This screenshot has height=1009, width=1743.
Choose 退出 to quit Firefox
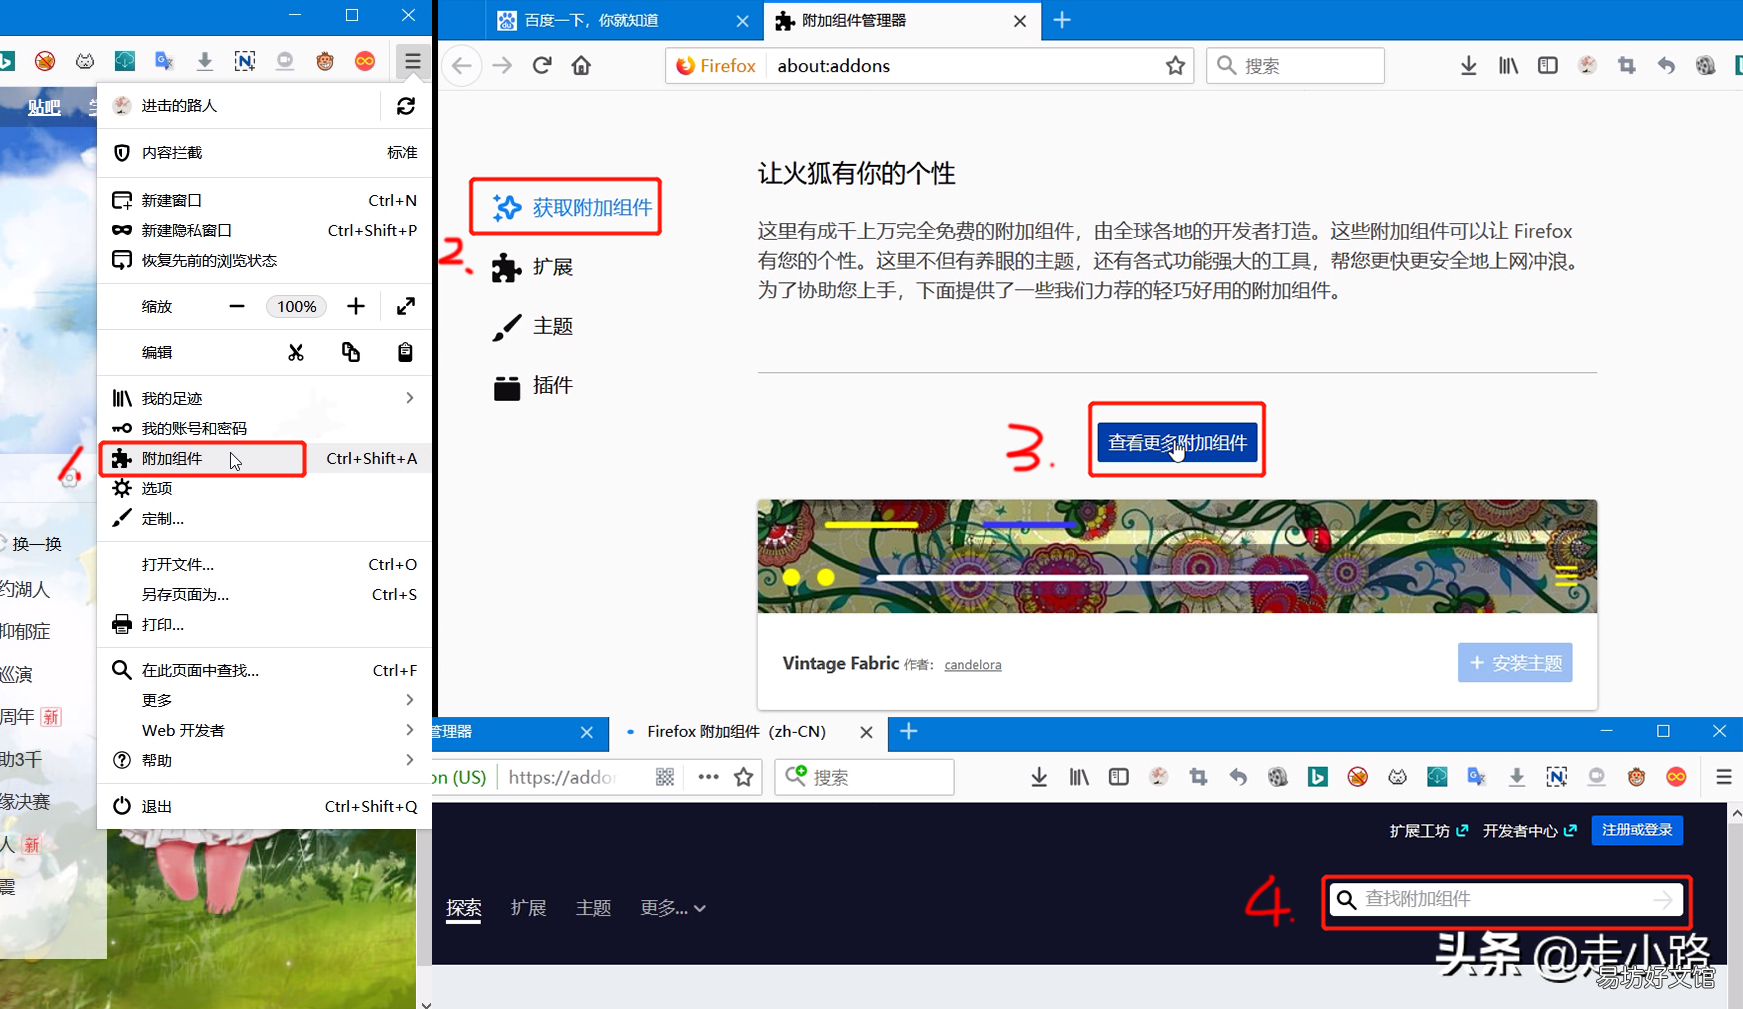[265, 806]
